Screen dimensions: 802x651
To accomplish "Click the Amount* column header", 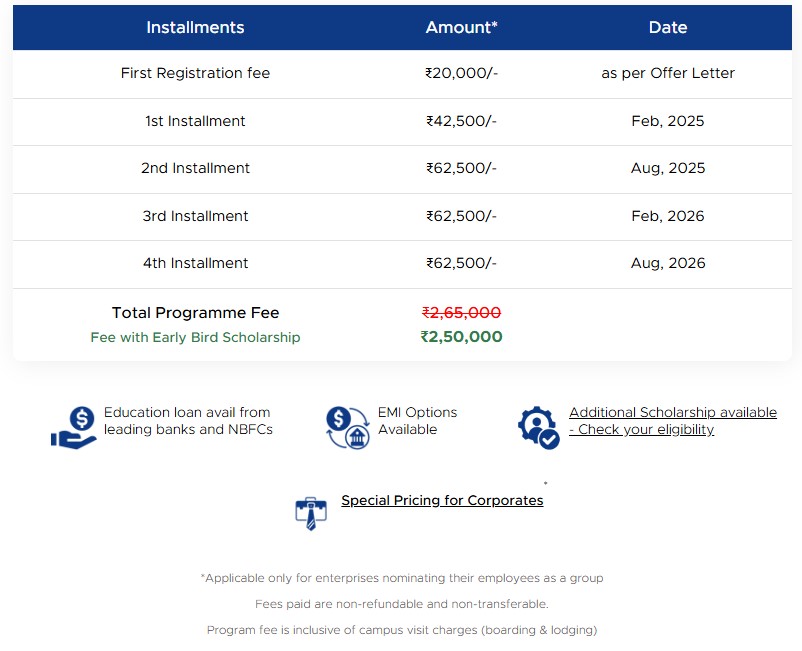I will [461, 28].
